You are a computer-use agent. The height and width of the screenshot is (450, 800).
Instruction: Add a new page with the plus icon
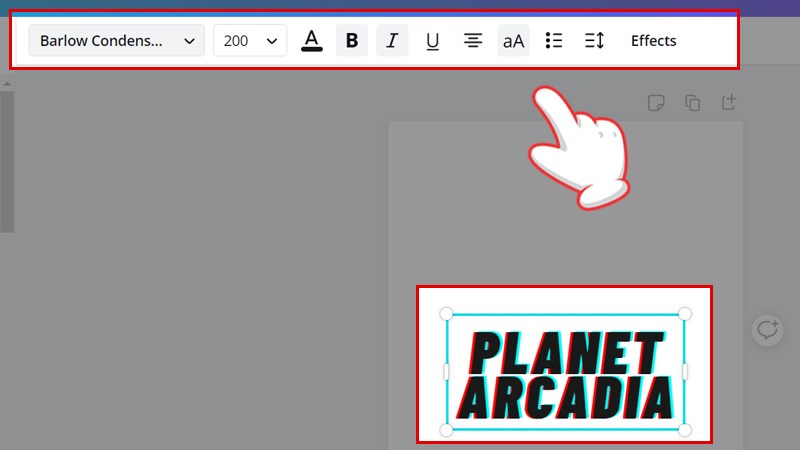[728, 102]
